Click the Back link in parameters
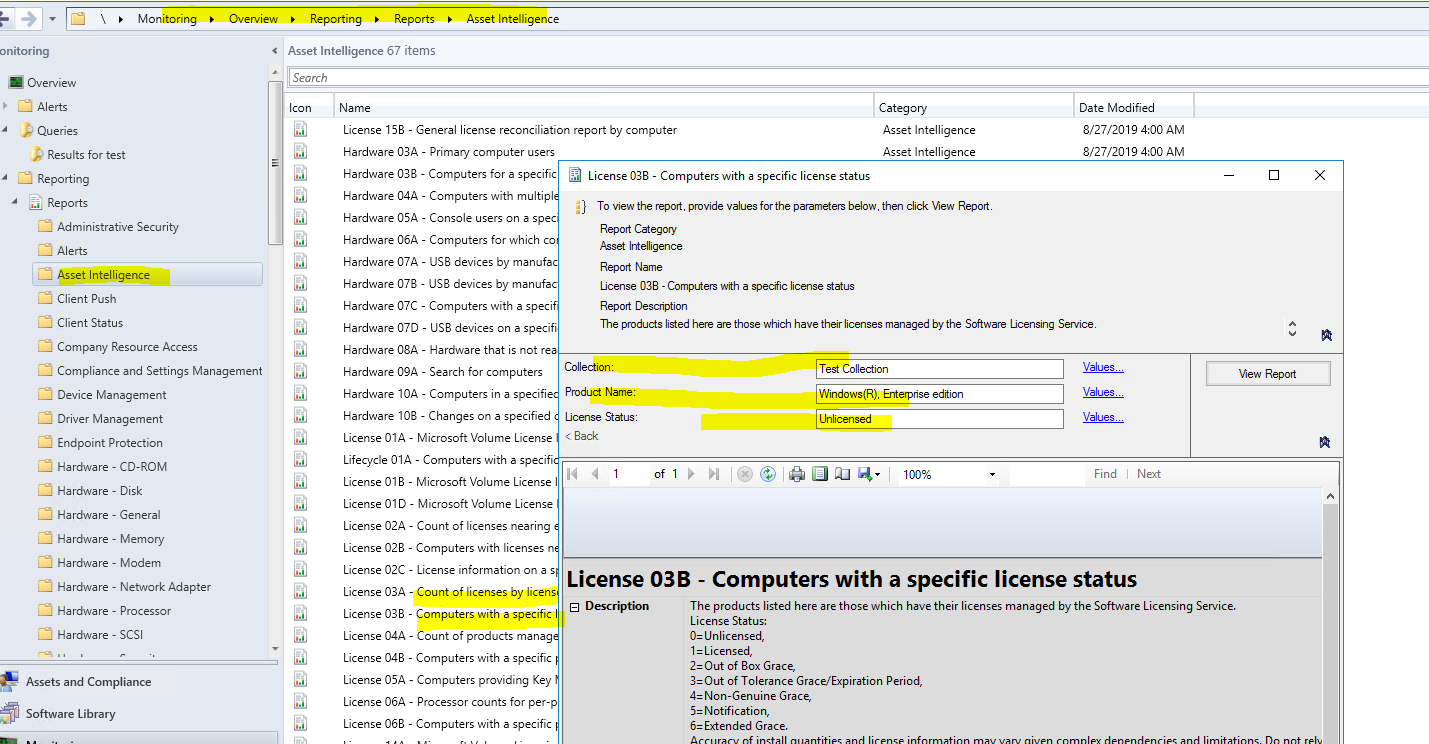This screenshot has height=744, width=1429. (582, 436)
